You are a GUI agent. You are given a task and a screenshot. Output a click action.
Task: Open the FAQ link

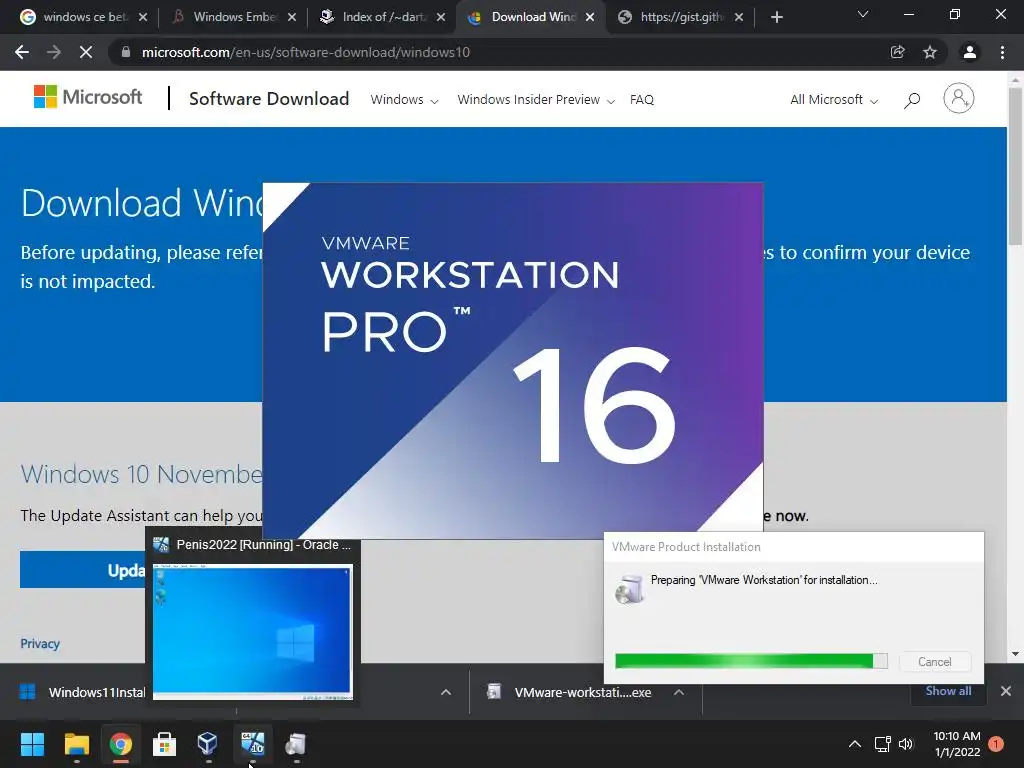641,100
